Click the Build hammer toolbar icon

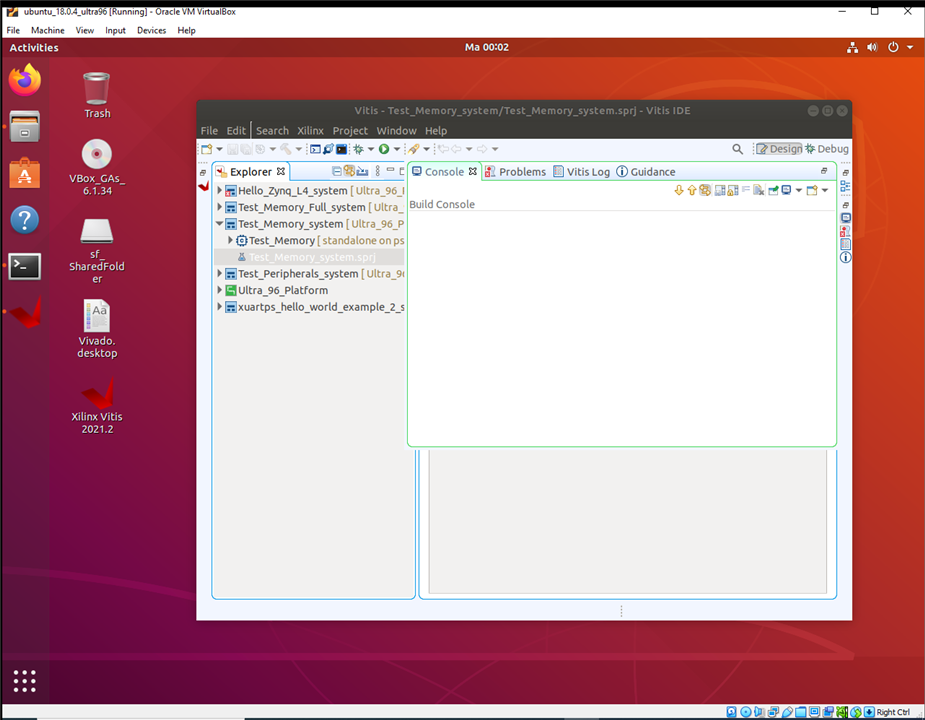pos(285,149)
